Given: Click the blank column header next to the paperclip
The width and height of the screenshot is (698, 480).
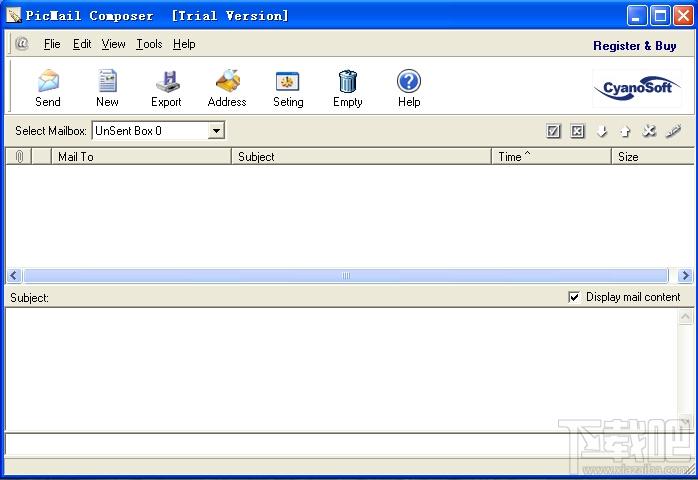Looking at the screenshot, I should [x=42, y=157].
